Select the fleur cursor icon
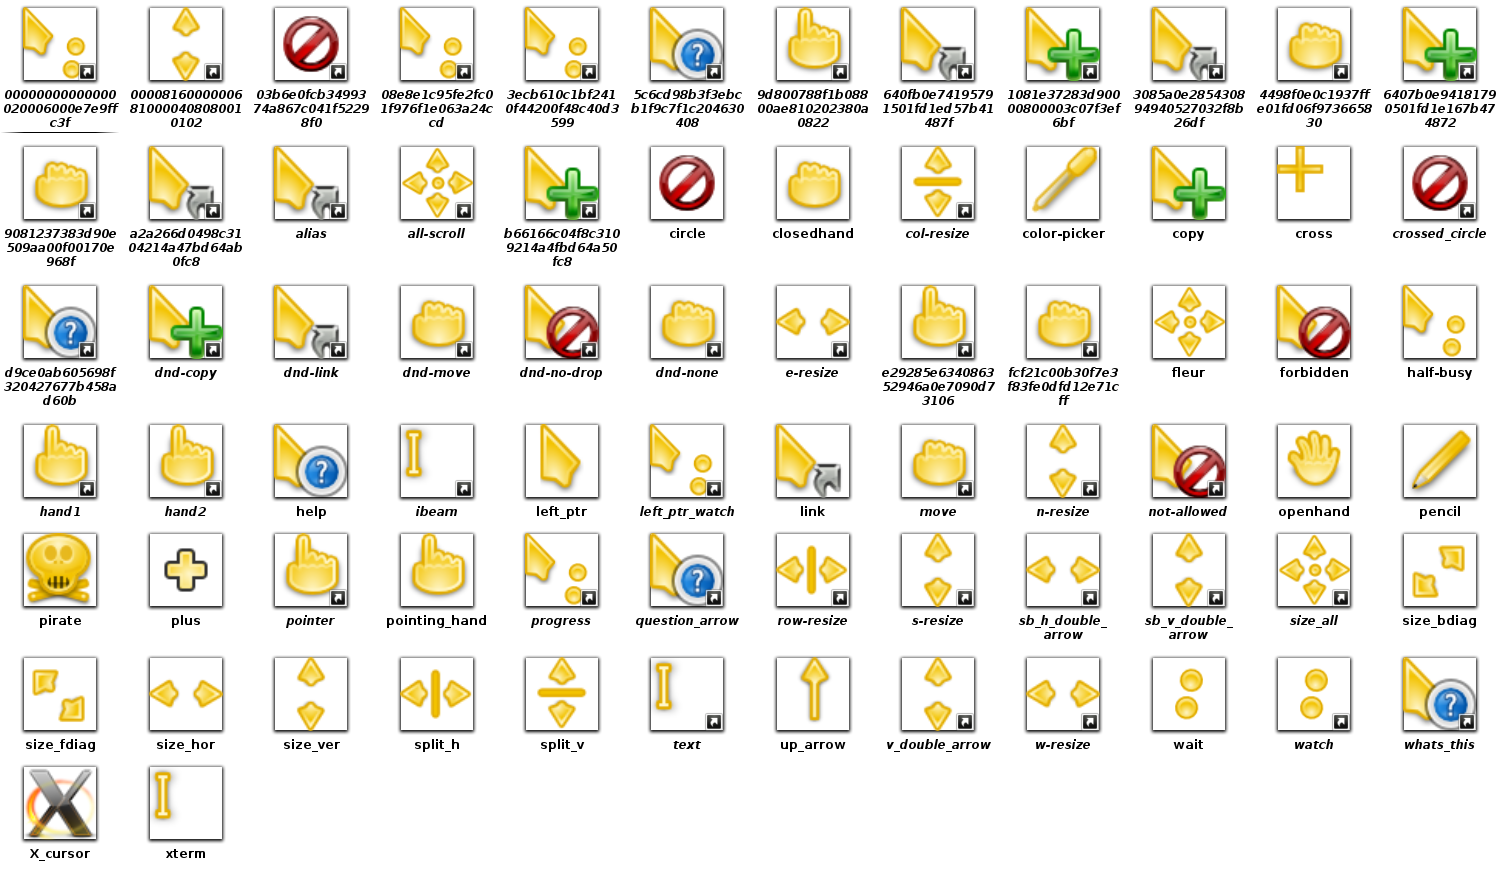 tap(1189, 322)
